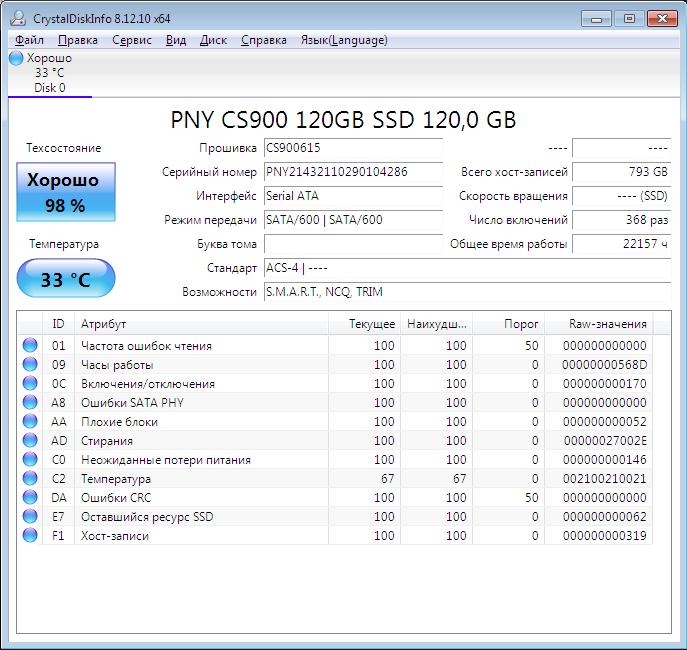Image resolution: width=687 pixels, height=650 pixels.
Task: Click the total host writes value 793 GB
Action: click(x=621, y=172)
